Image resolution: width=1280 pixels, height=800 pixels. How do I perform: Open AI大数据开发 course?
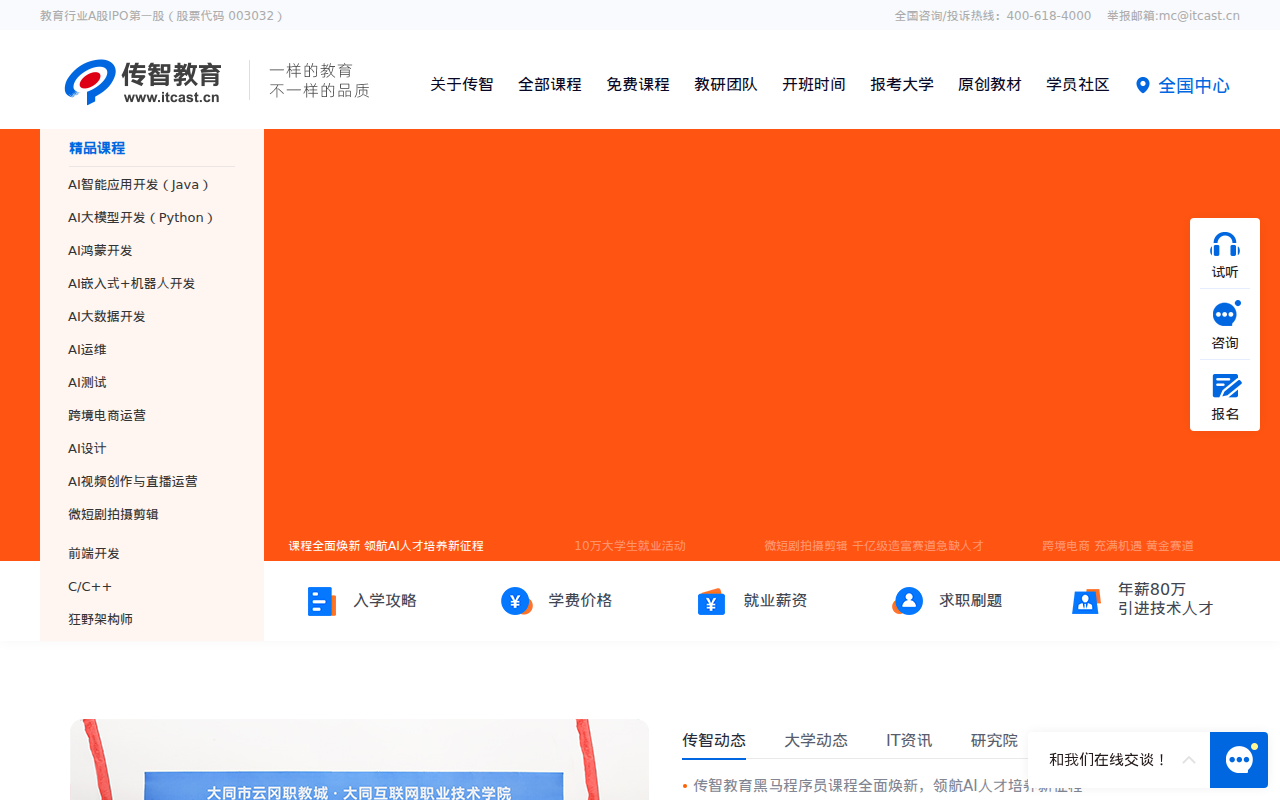coord(107,317)
